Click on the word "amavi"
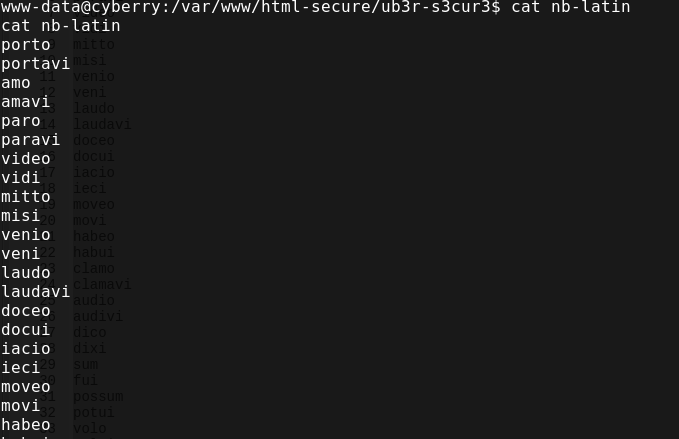This screenshot has width=679, height=439. (26, 102)
